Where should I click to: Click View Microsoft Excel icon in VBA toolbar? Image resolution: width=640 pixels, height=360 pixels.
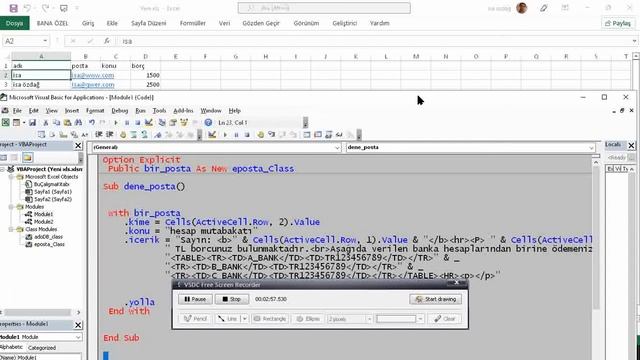pyautogui.click(x=6, y=122)
